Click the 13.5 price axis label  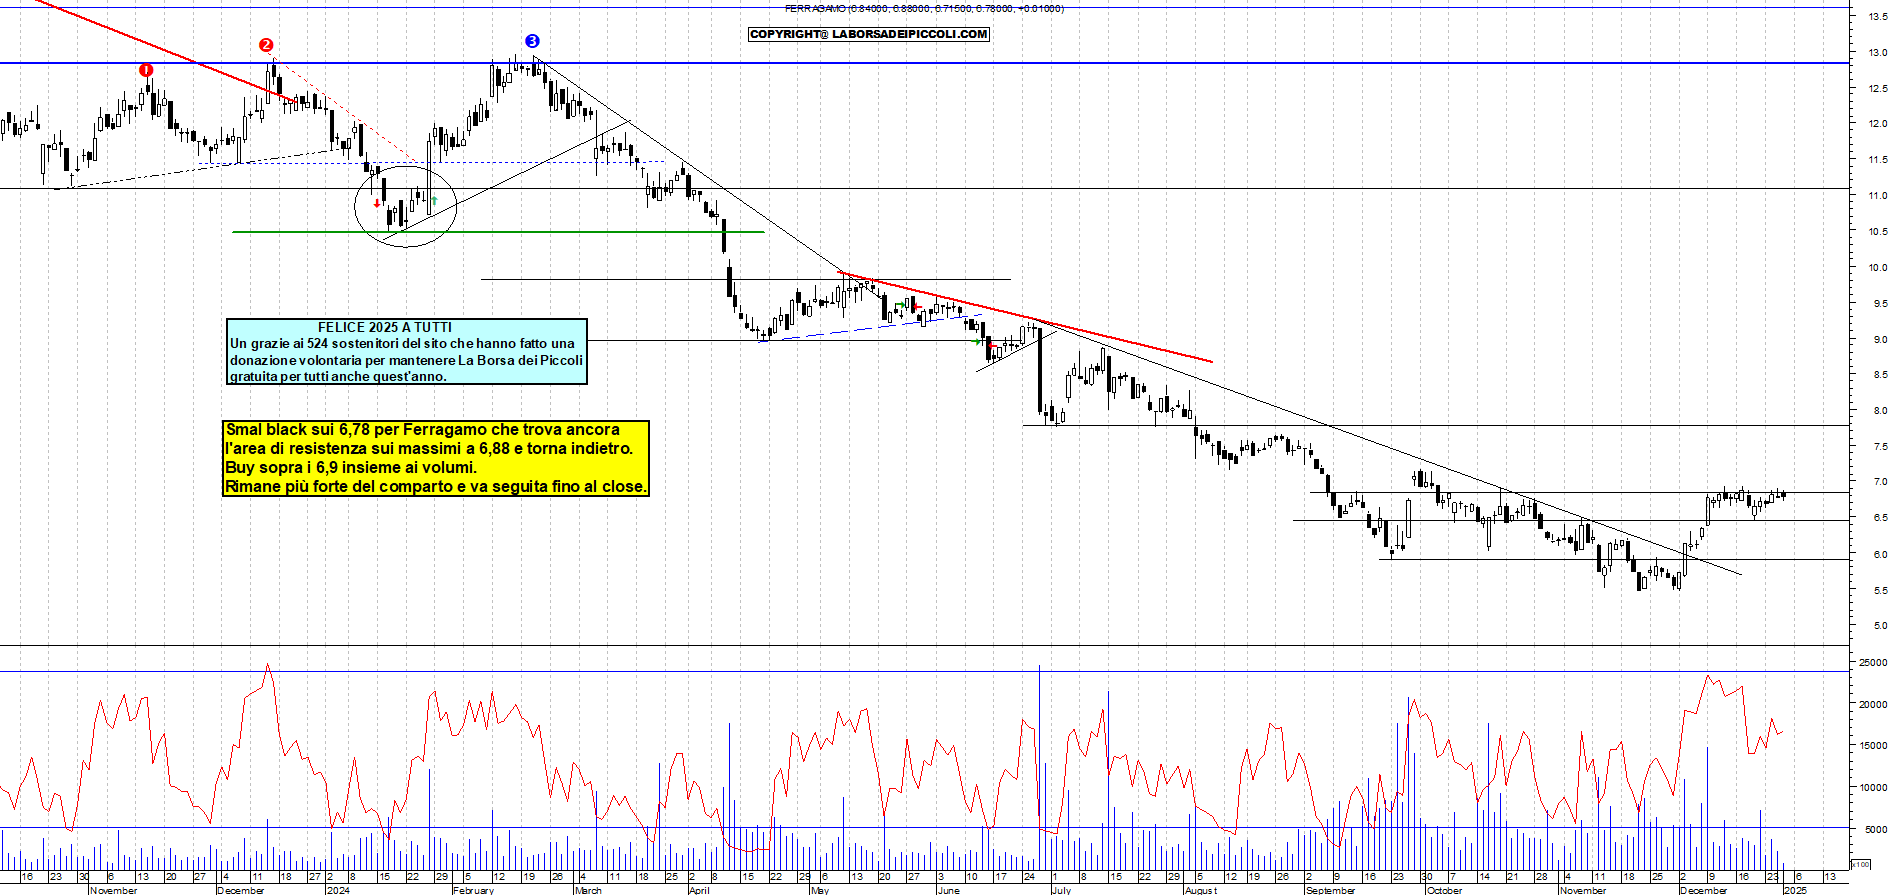(x=1878, y=16)
